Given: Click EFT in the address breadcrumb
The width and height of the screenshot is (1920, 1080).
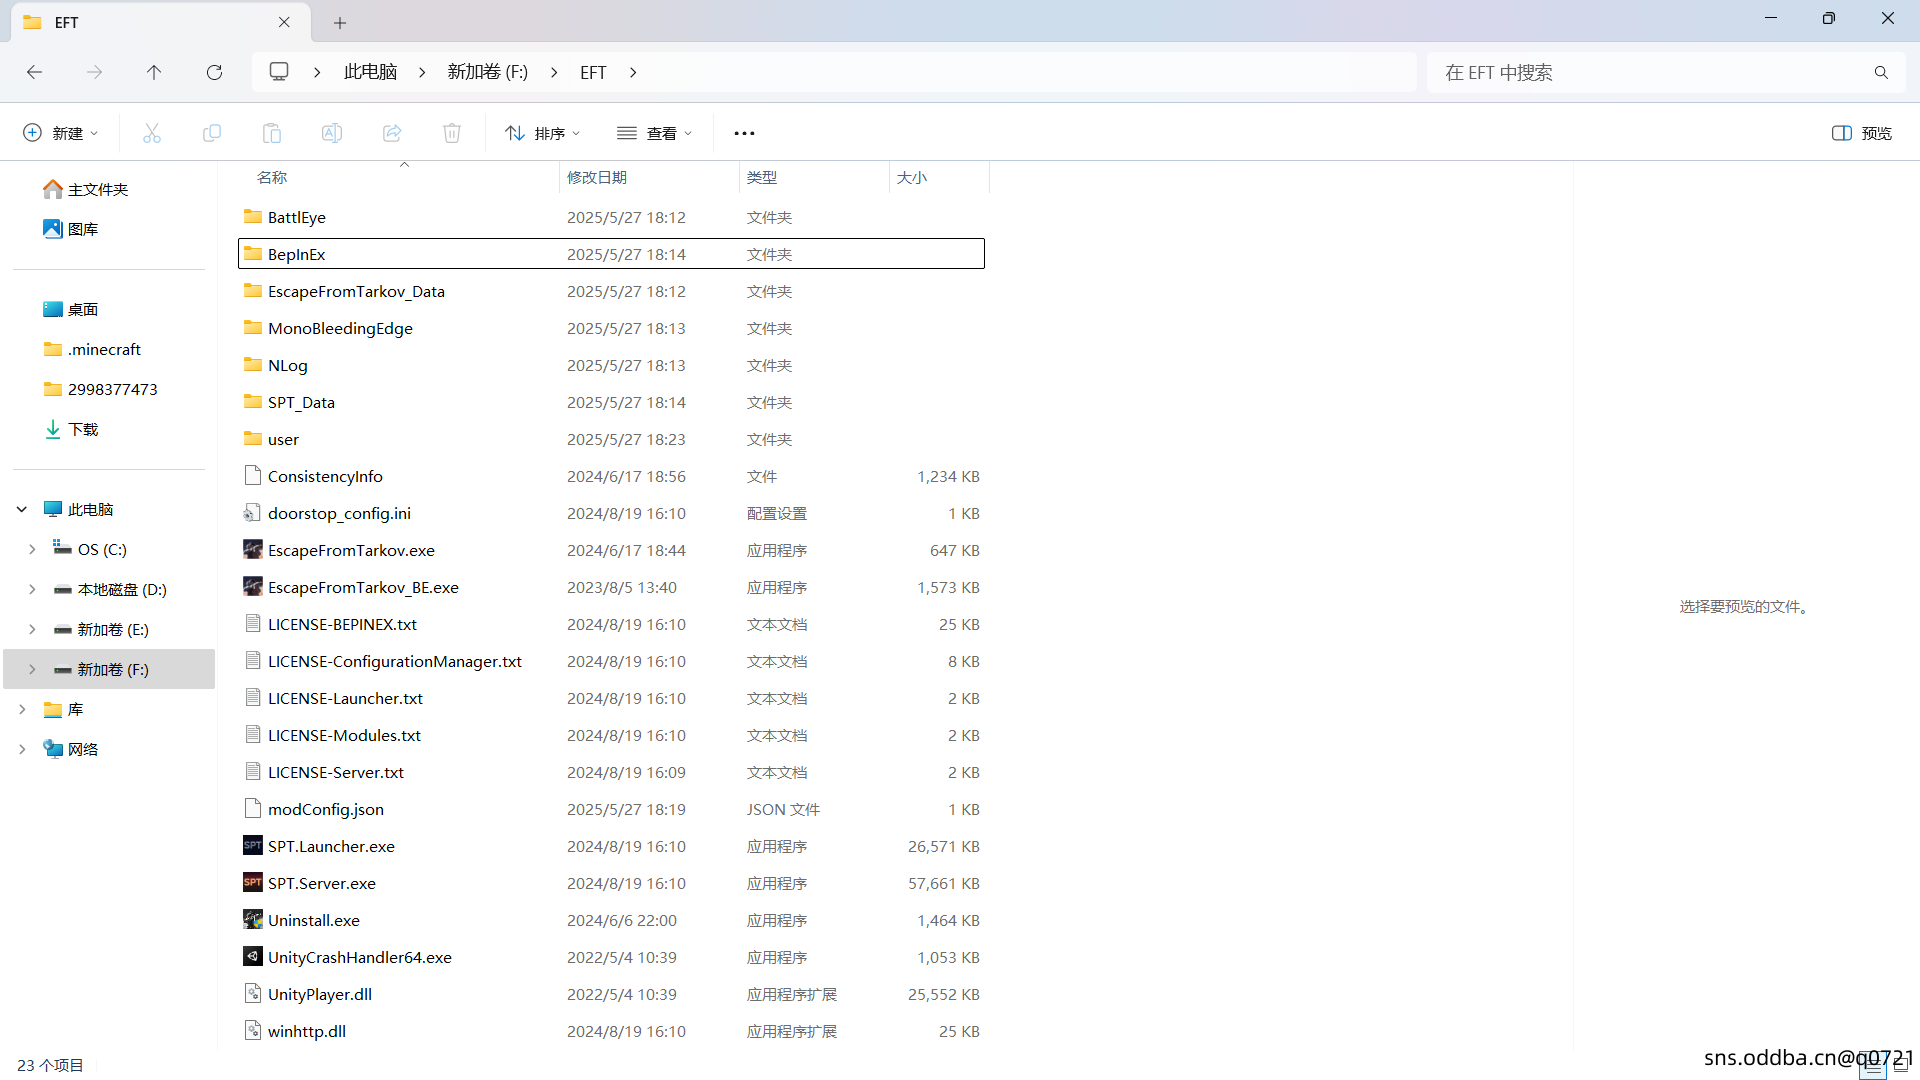Looking at the screenshot, I should [x=593, y=72].
